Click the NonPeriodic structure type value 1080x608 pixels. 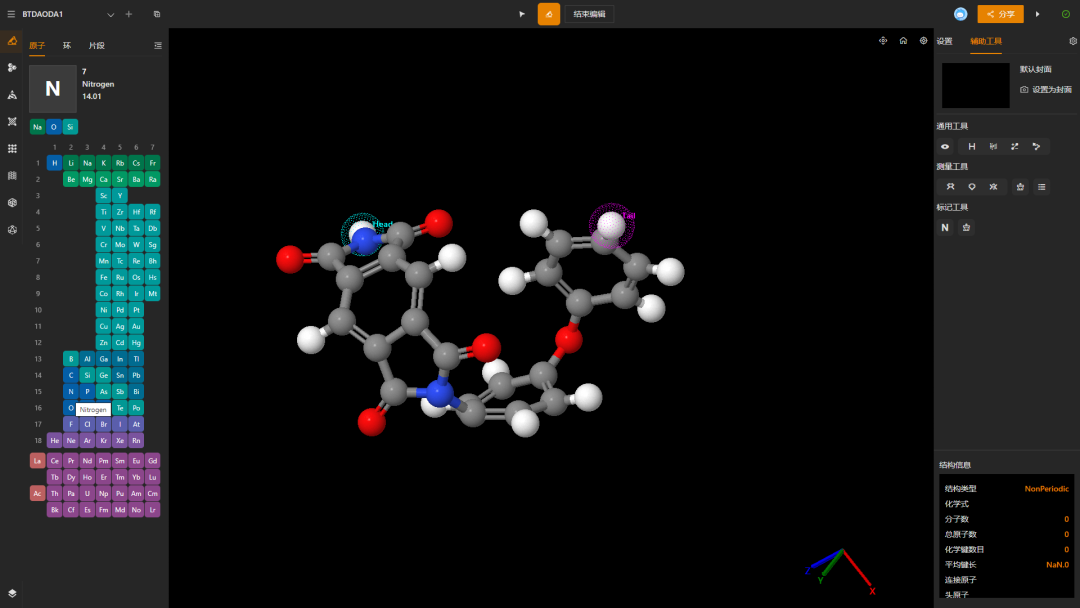click(x=1046, y=489)
